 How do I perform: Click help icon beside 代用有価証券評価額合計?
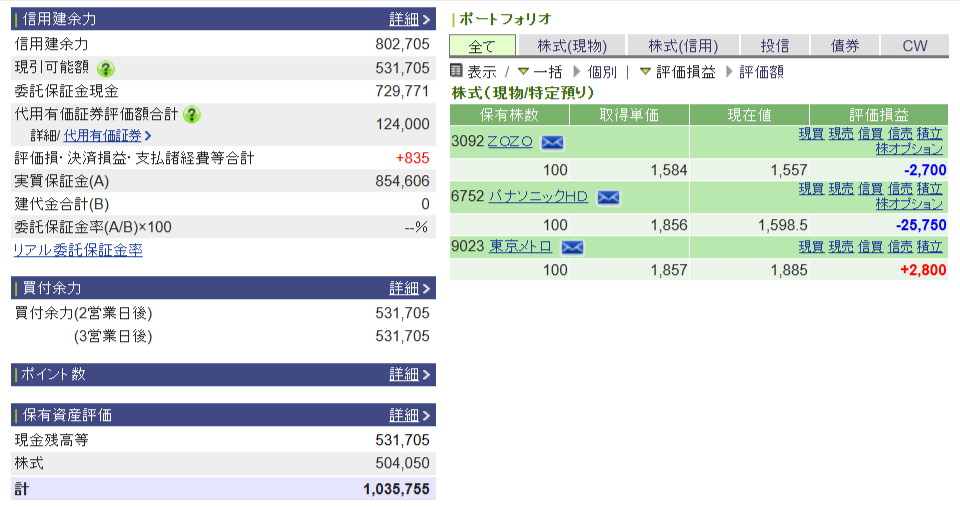click(192, 115)
